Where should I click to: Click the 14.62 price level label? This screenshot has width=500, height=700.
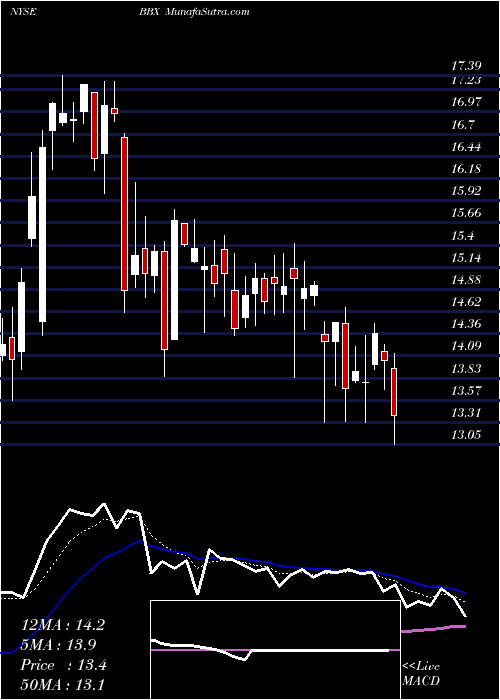point(466,302)
